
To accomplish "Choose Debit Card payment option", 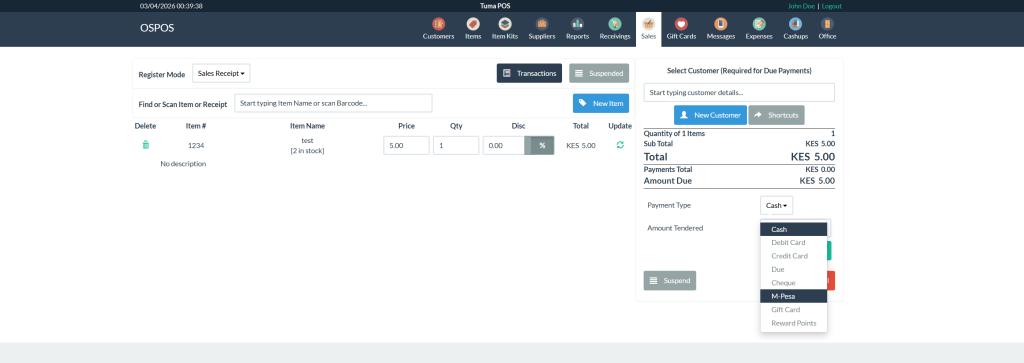I will click(793, 243).
